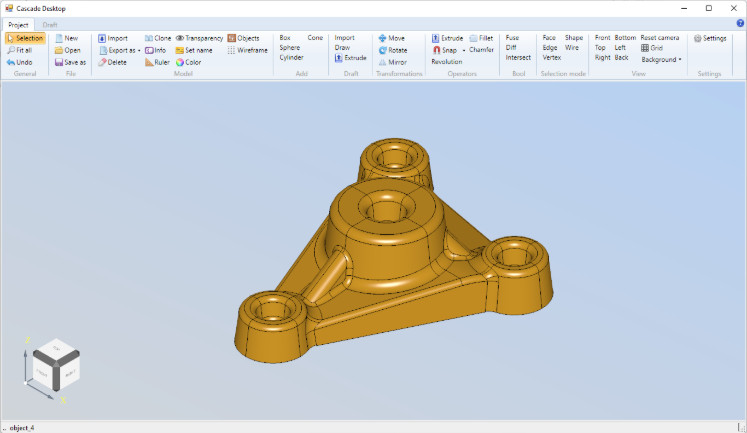747x433 pixels.
Task: Delete the selected object with Delete
Action: pos(112,62)
